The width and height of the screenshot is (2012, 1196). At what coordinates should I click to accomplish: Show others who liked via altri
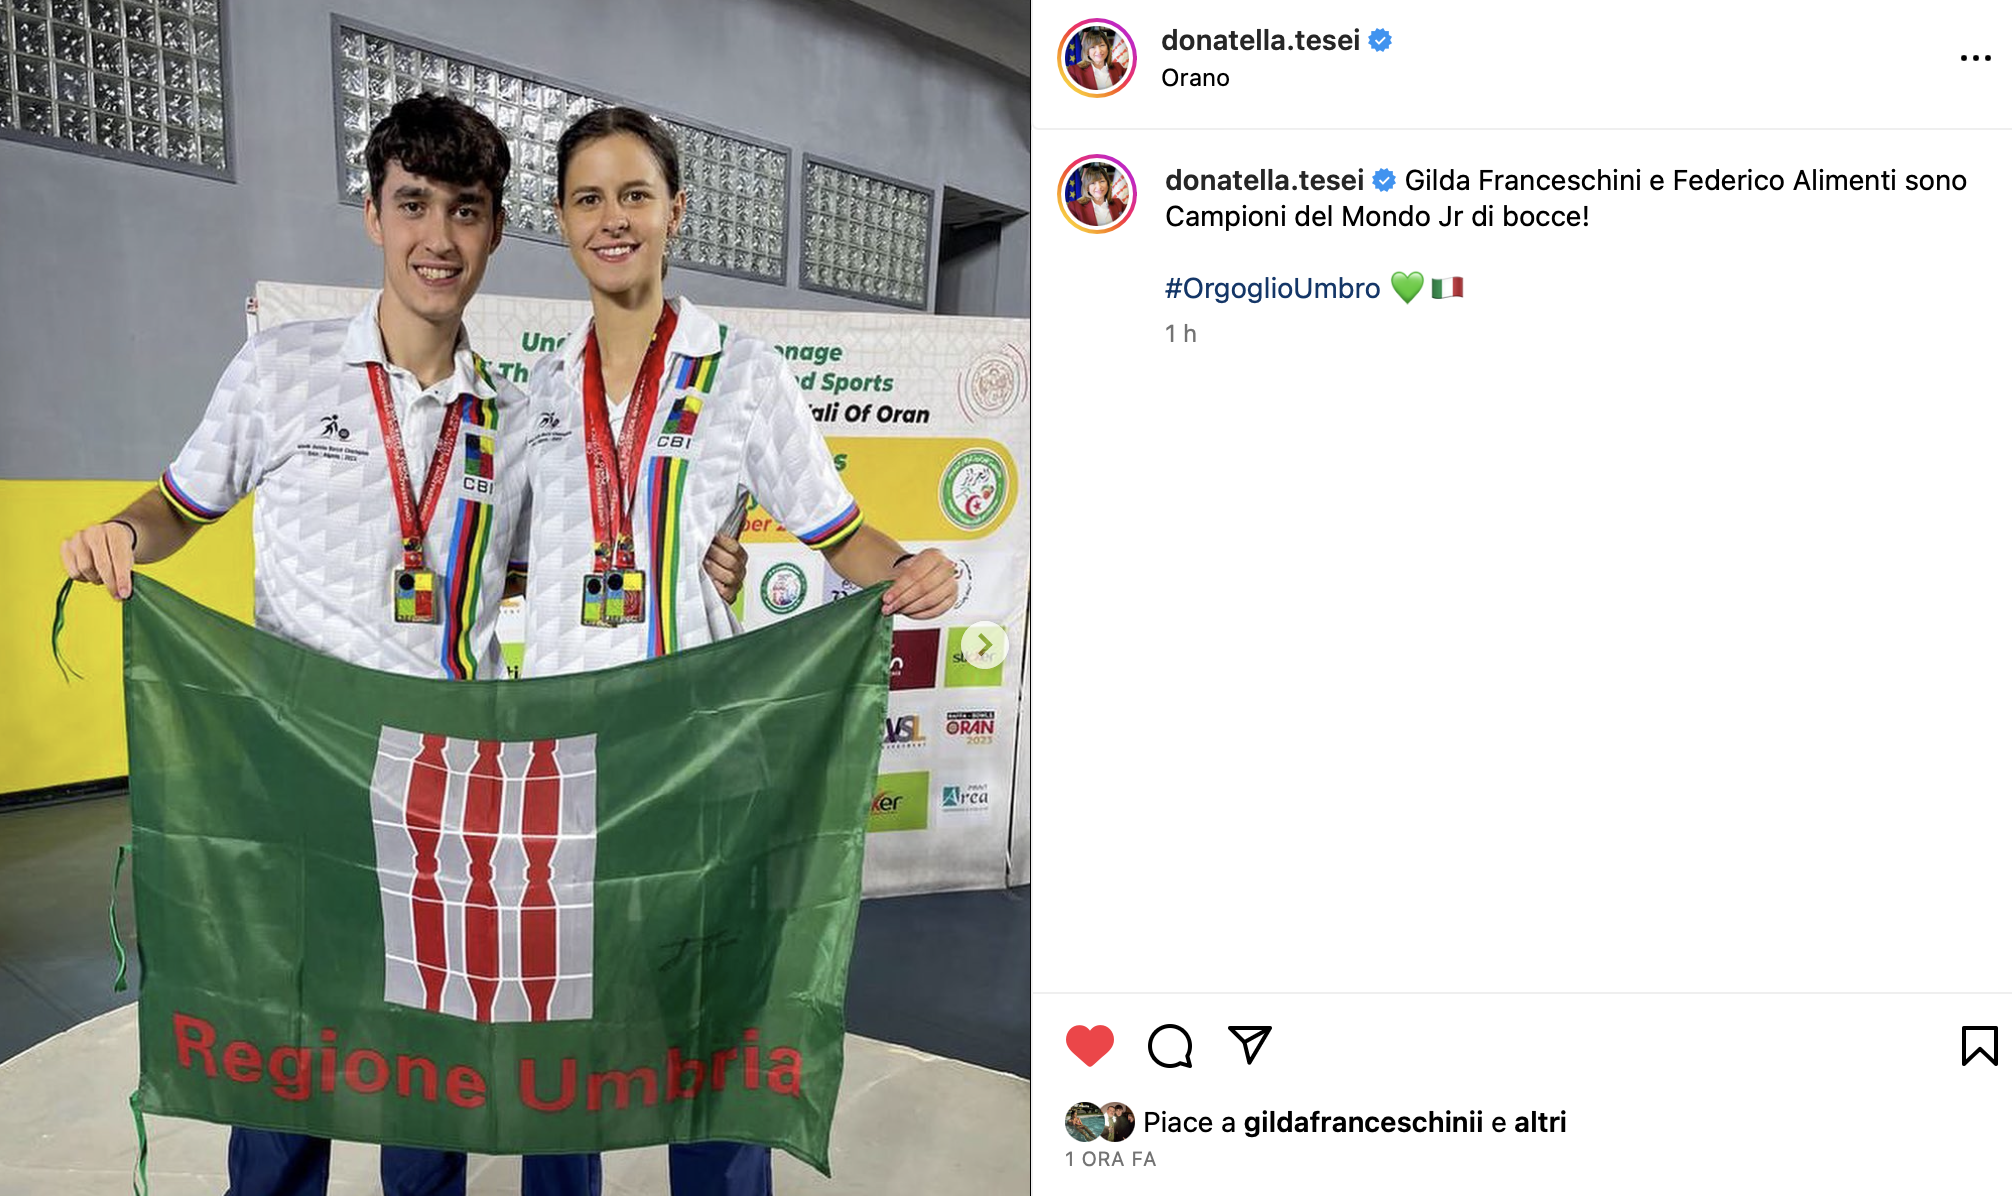tap(1540, 1122)
